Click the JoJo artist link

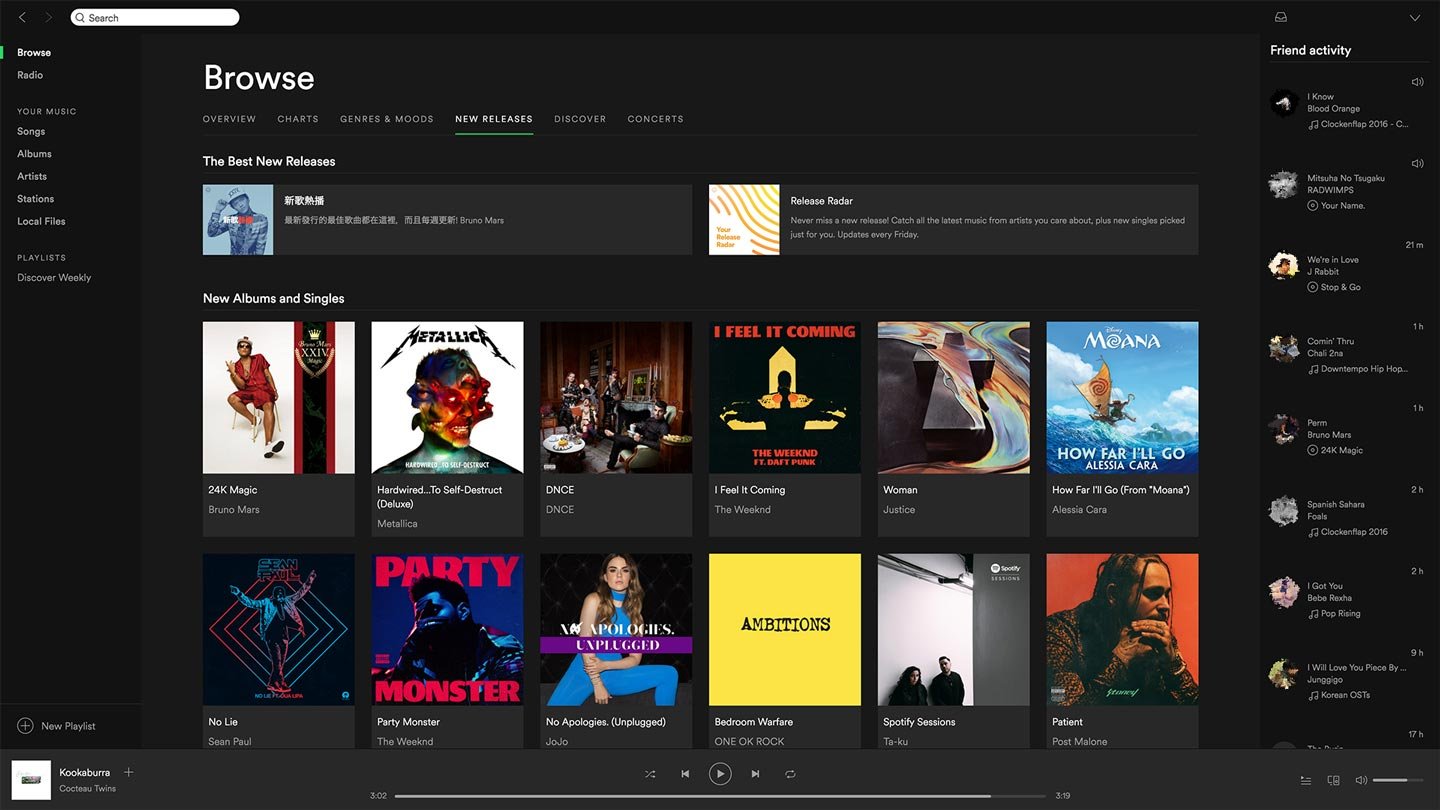[557, 742]
